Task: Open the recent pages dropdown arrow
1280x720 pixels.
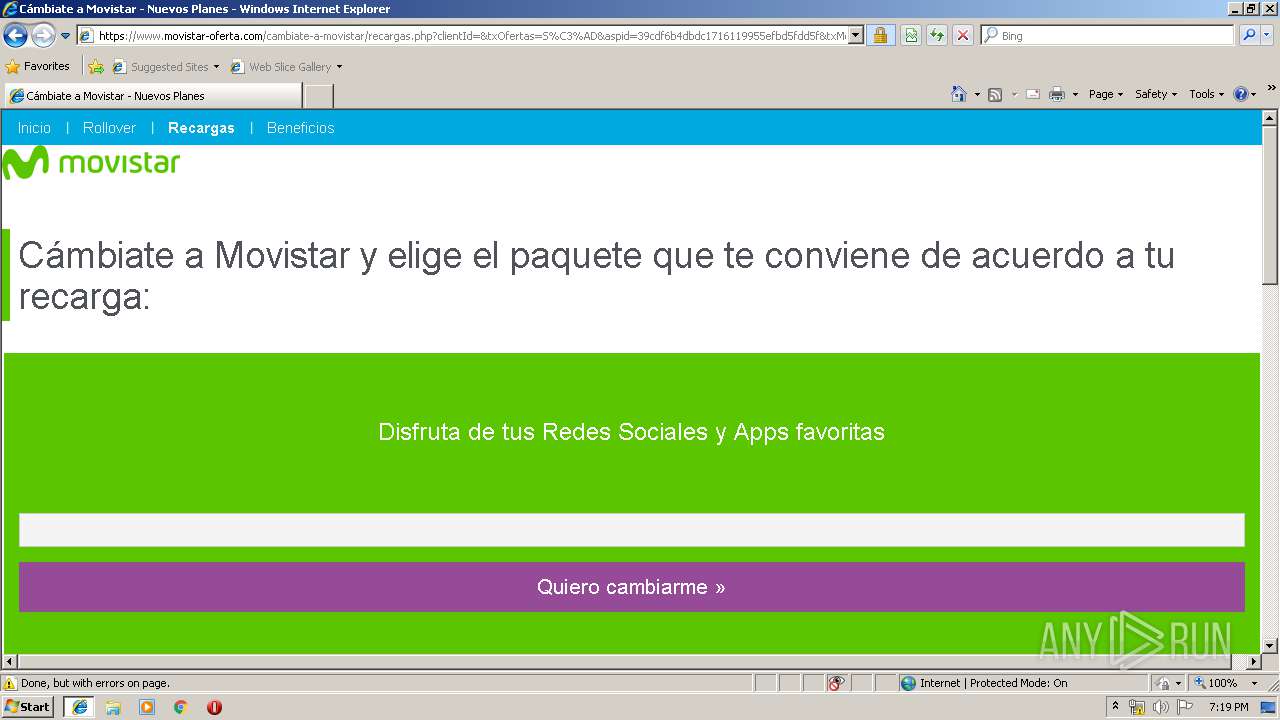Action: click(x=66, y=36)
